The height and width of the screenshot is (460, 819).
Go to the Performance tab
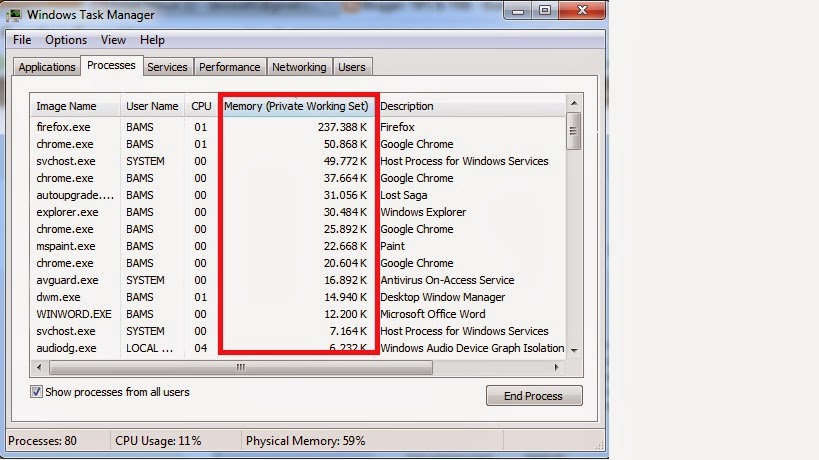[229, 67]
